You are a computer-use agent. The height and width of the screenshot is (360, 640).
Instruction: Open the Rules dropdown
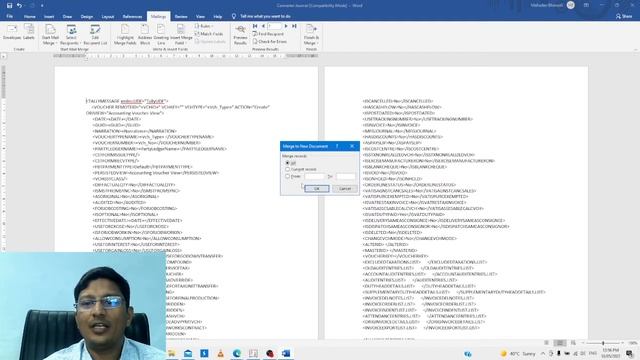click(x=204, y=26)
